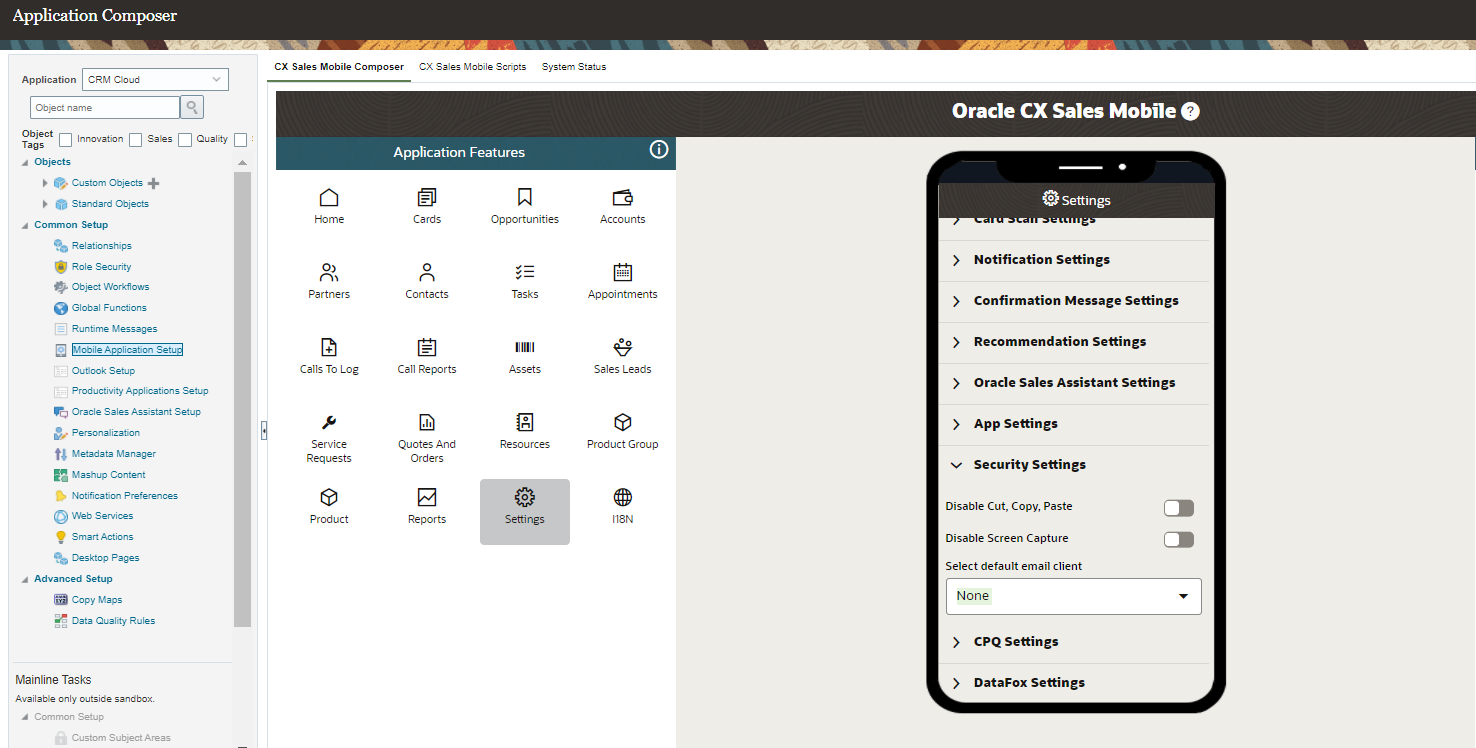Open the Quotes And Orders icon
Screen dimensions: 1476x748
[427, 423]
